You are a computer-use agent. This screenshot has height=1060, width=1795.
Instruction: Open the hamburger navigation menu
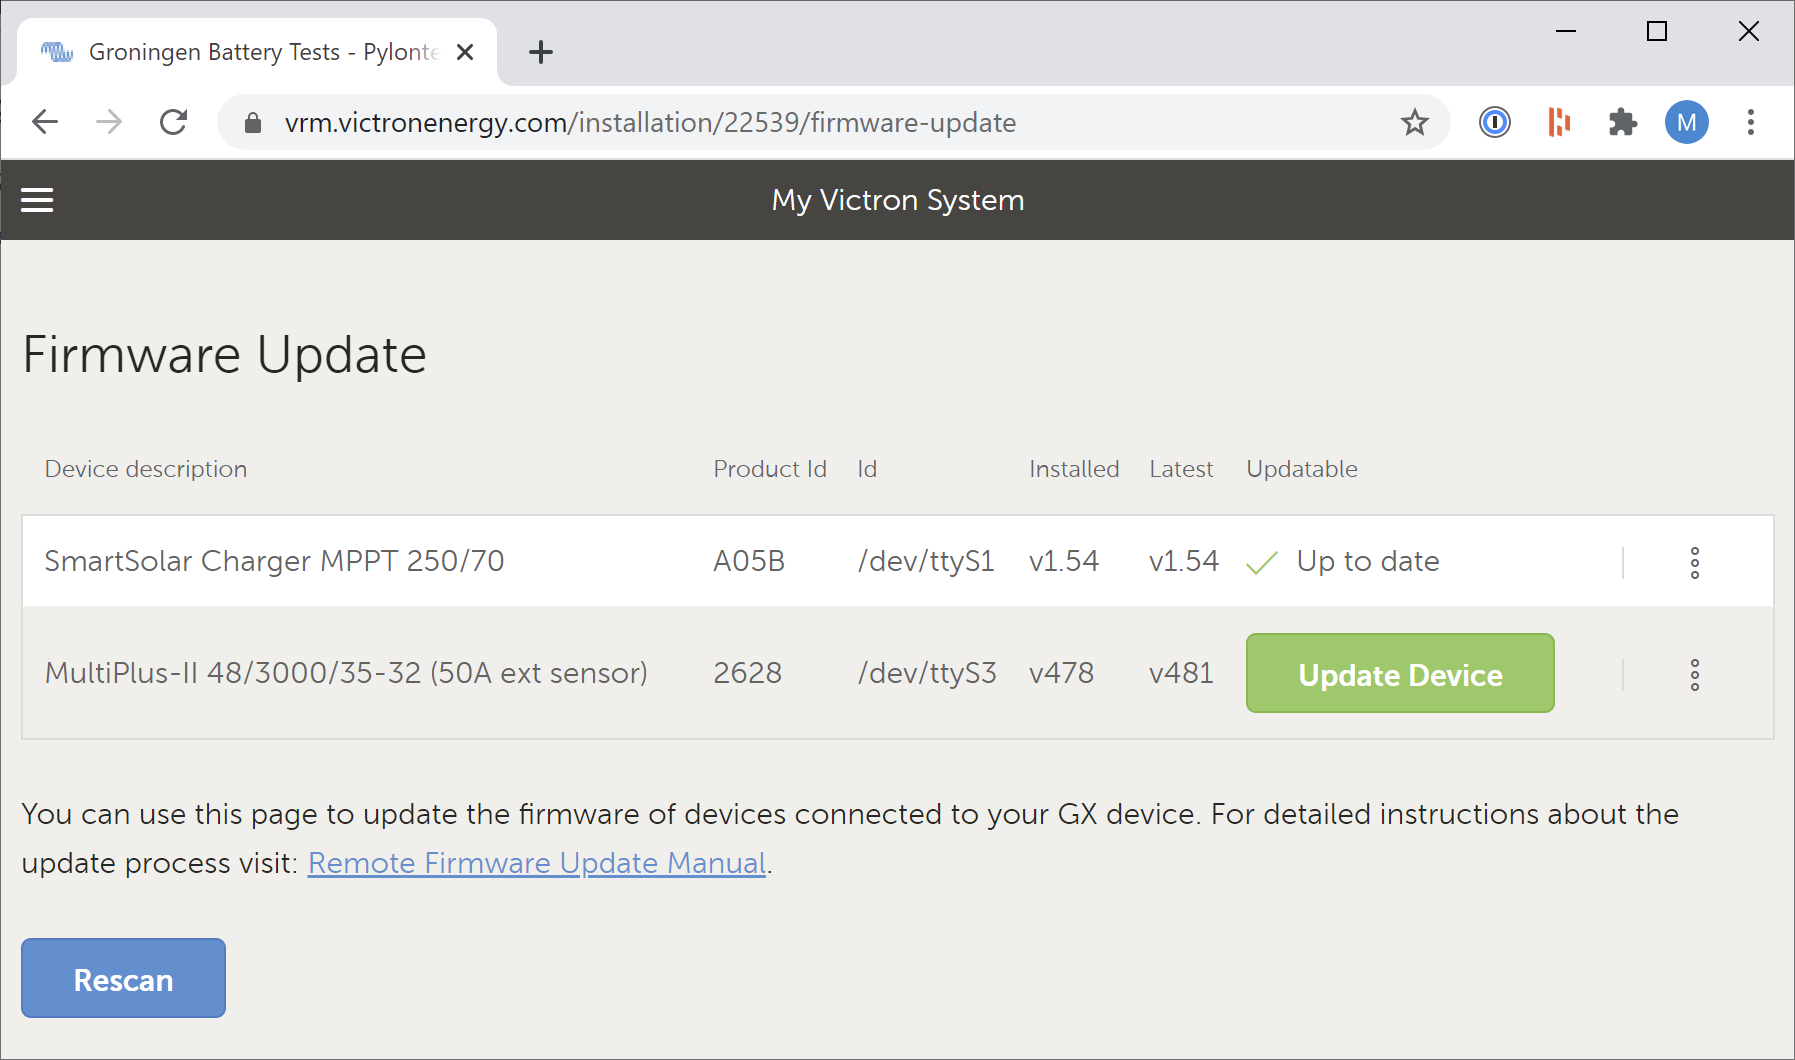37,200
